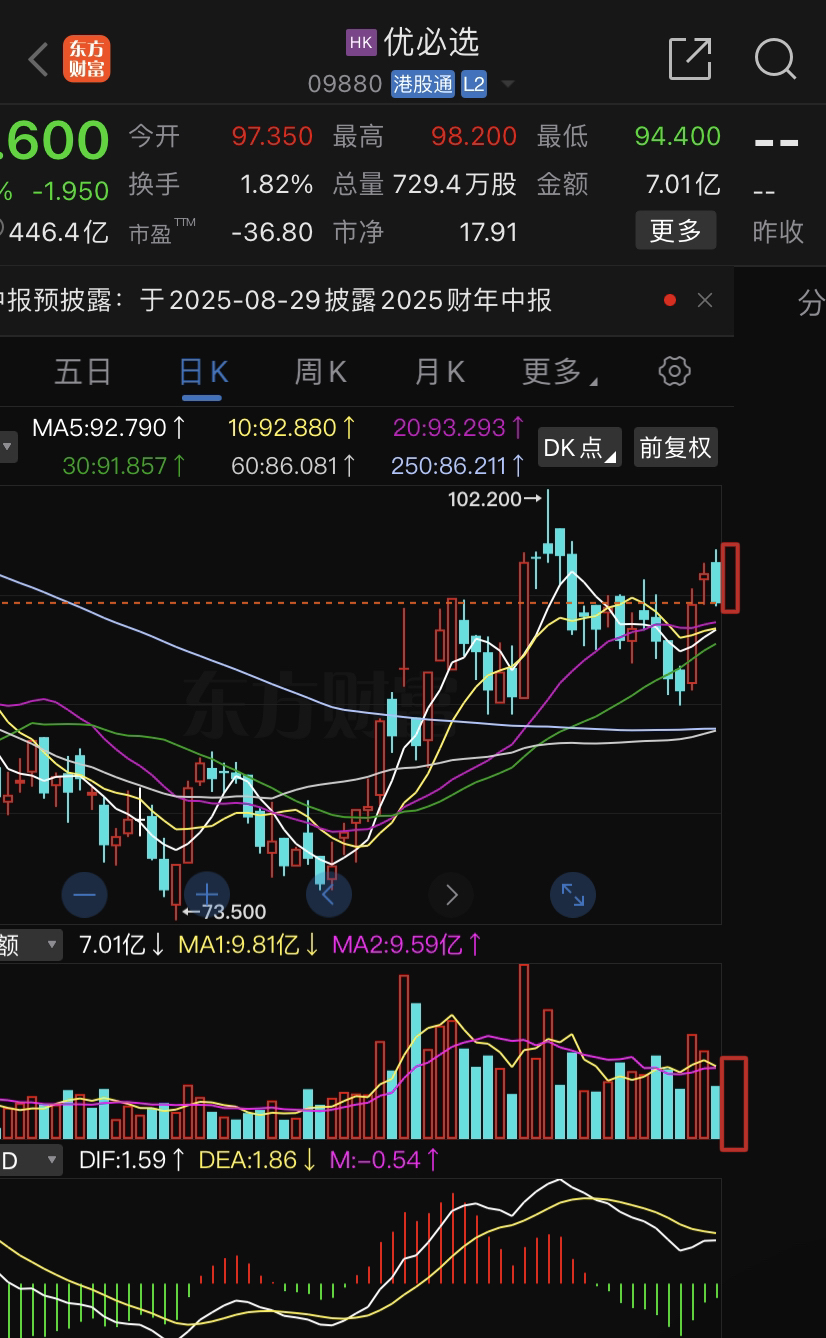Image resolution: width=826 pixels, height=1338 pixels.
Task: Tap the 更多 quote details button
Action: [x=676, y=231]
